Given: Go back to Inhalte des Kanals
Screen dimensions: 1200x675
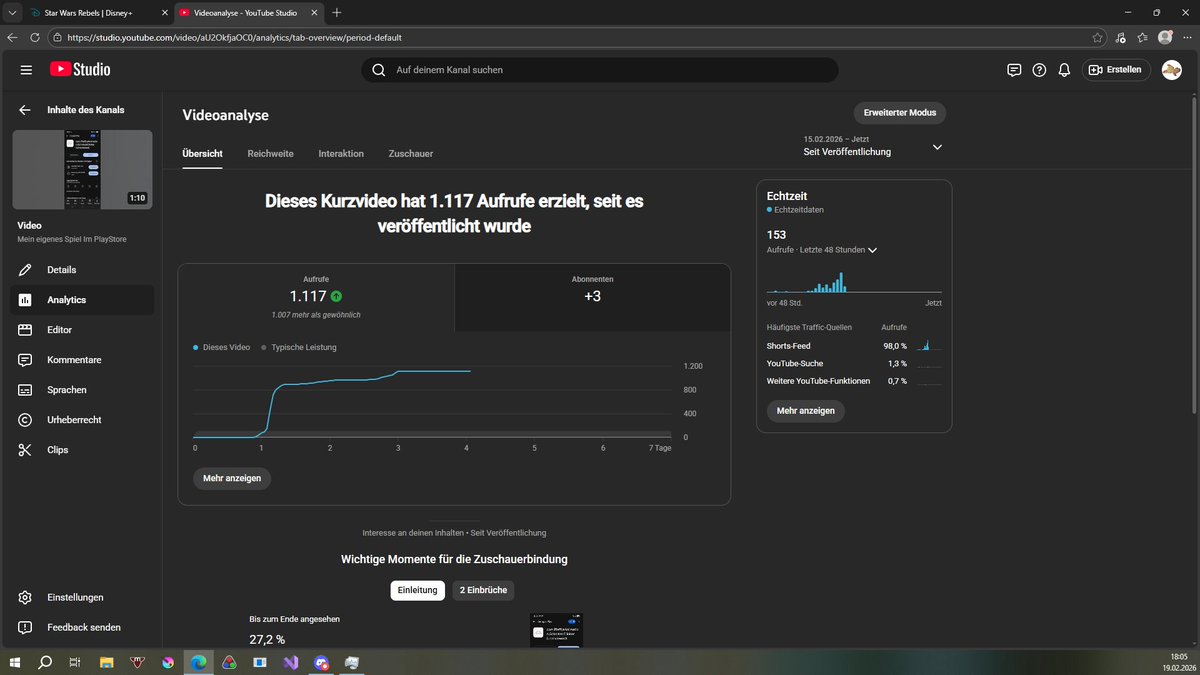Looking at the screenshot, I should pyautogui.click(x=25, y=110).
